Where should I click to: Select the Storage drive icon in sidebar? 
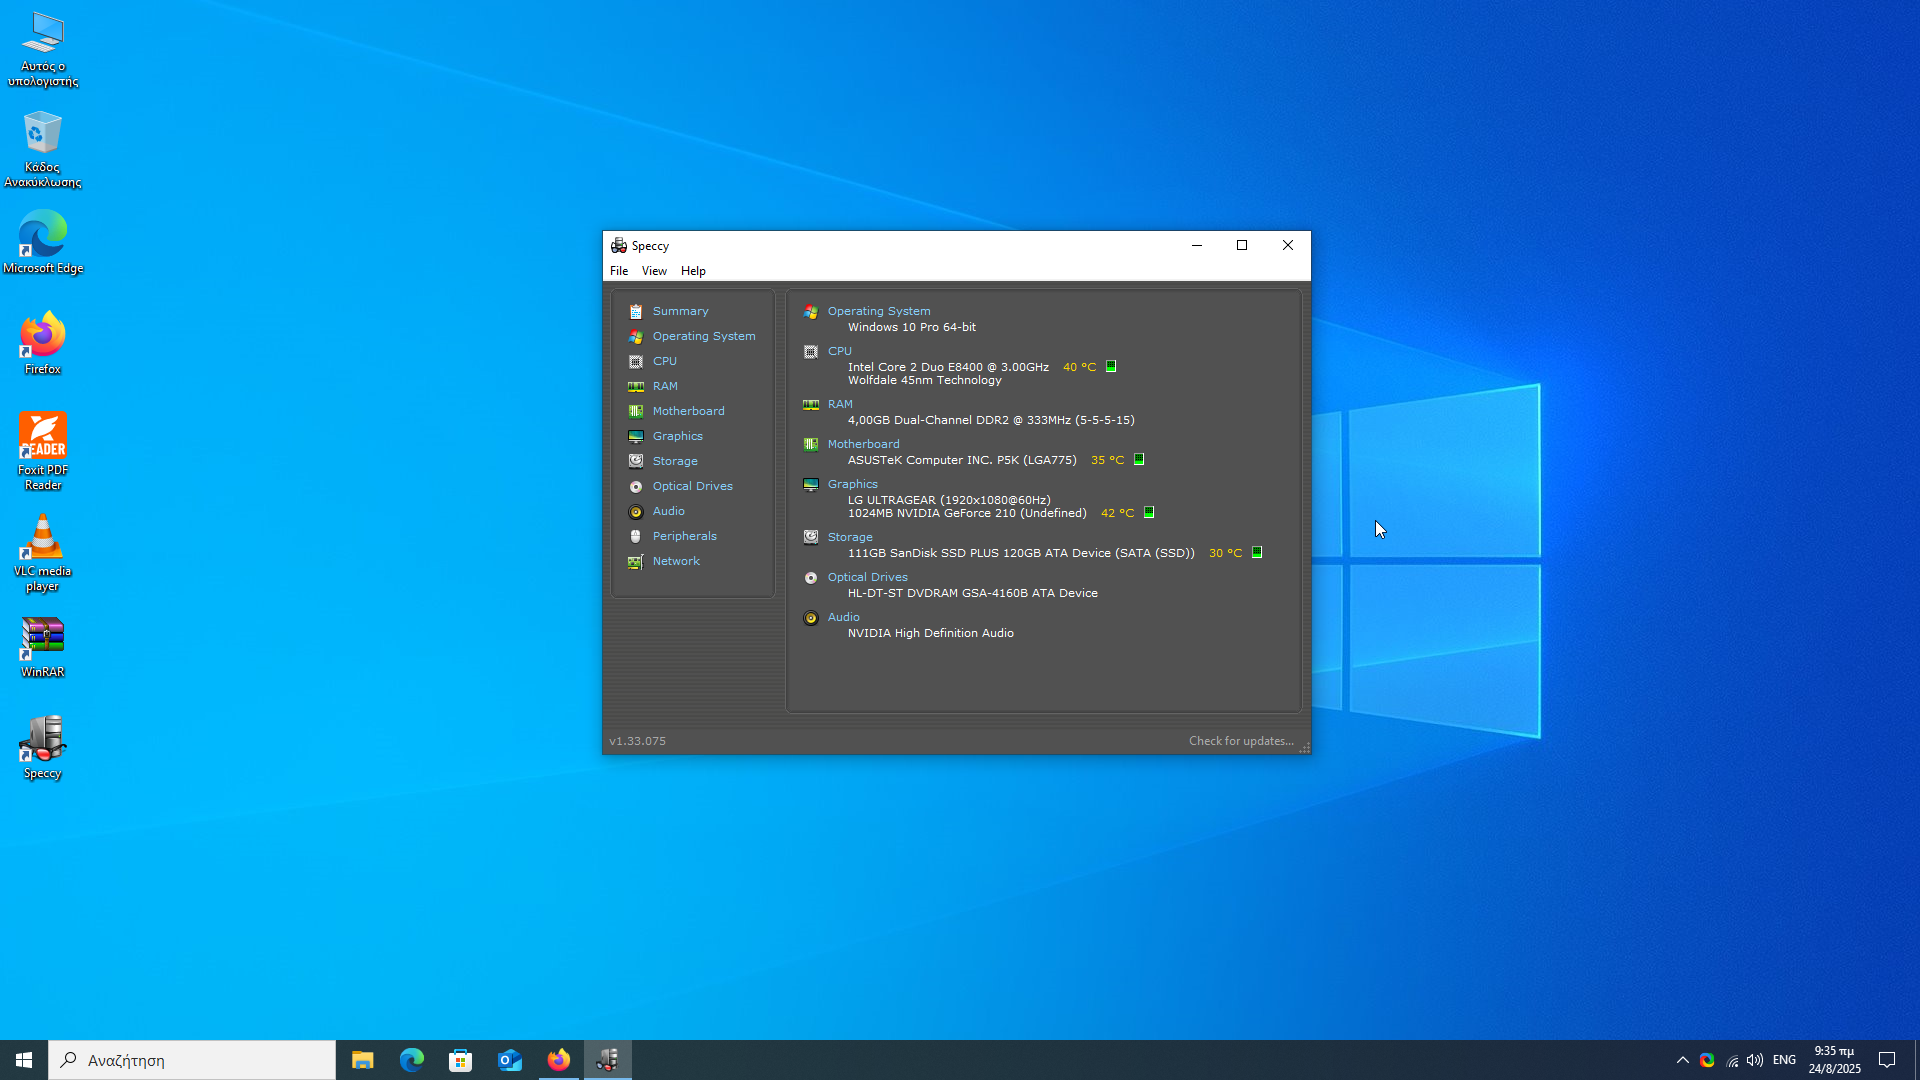636,461
